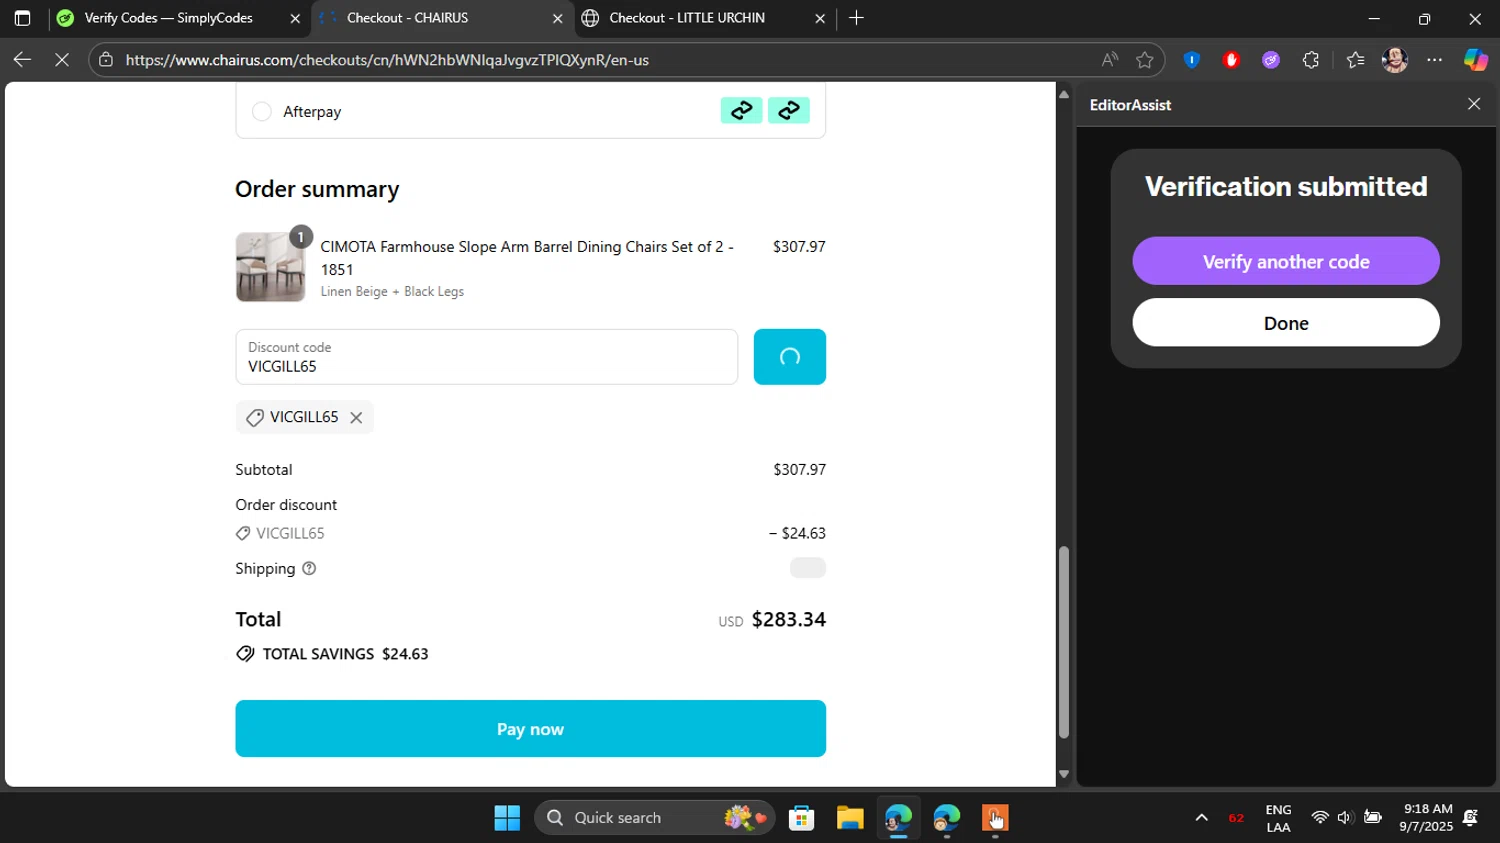Open the Favorites list

(x=1355, y=60)
